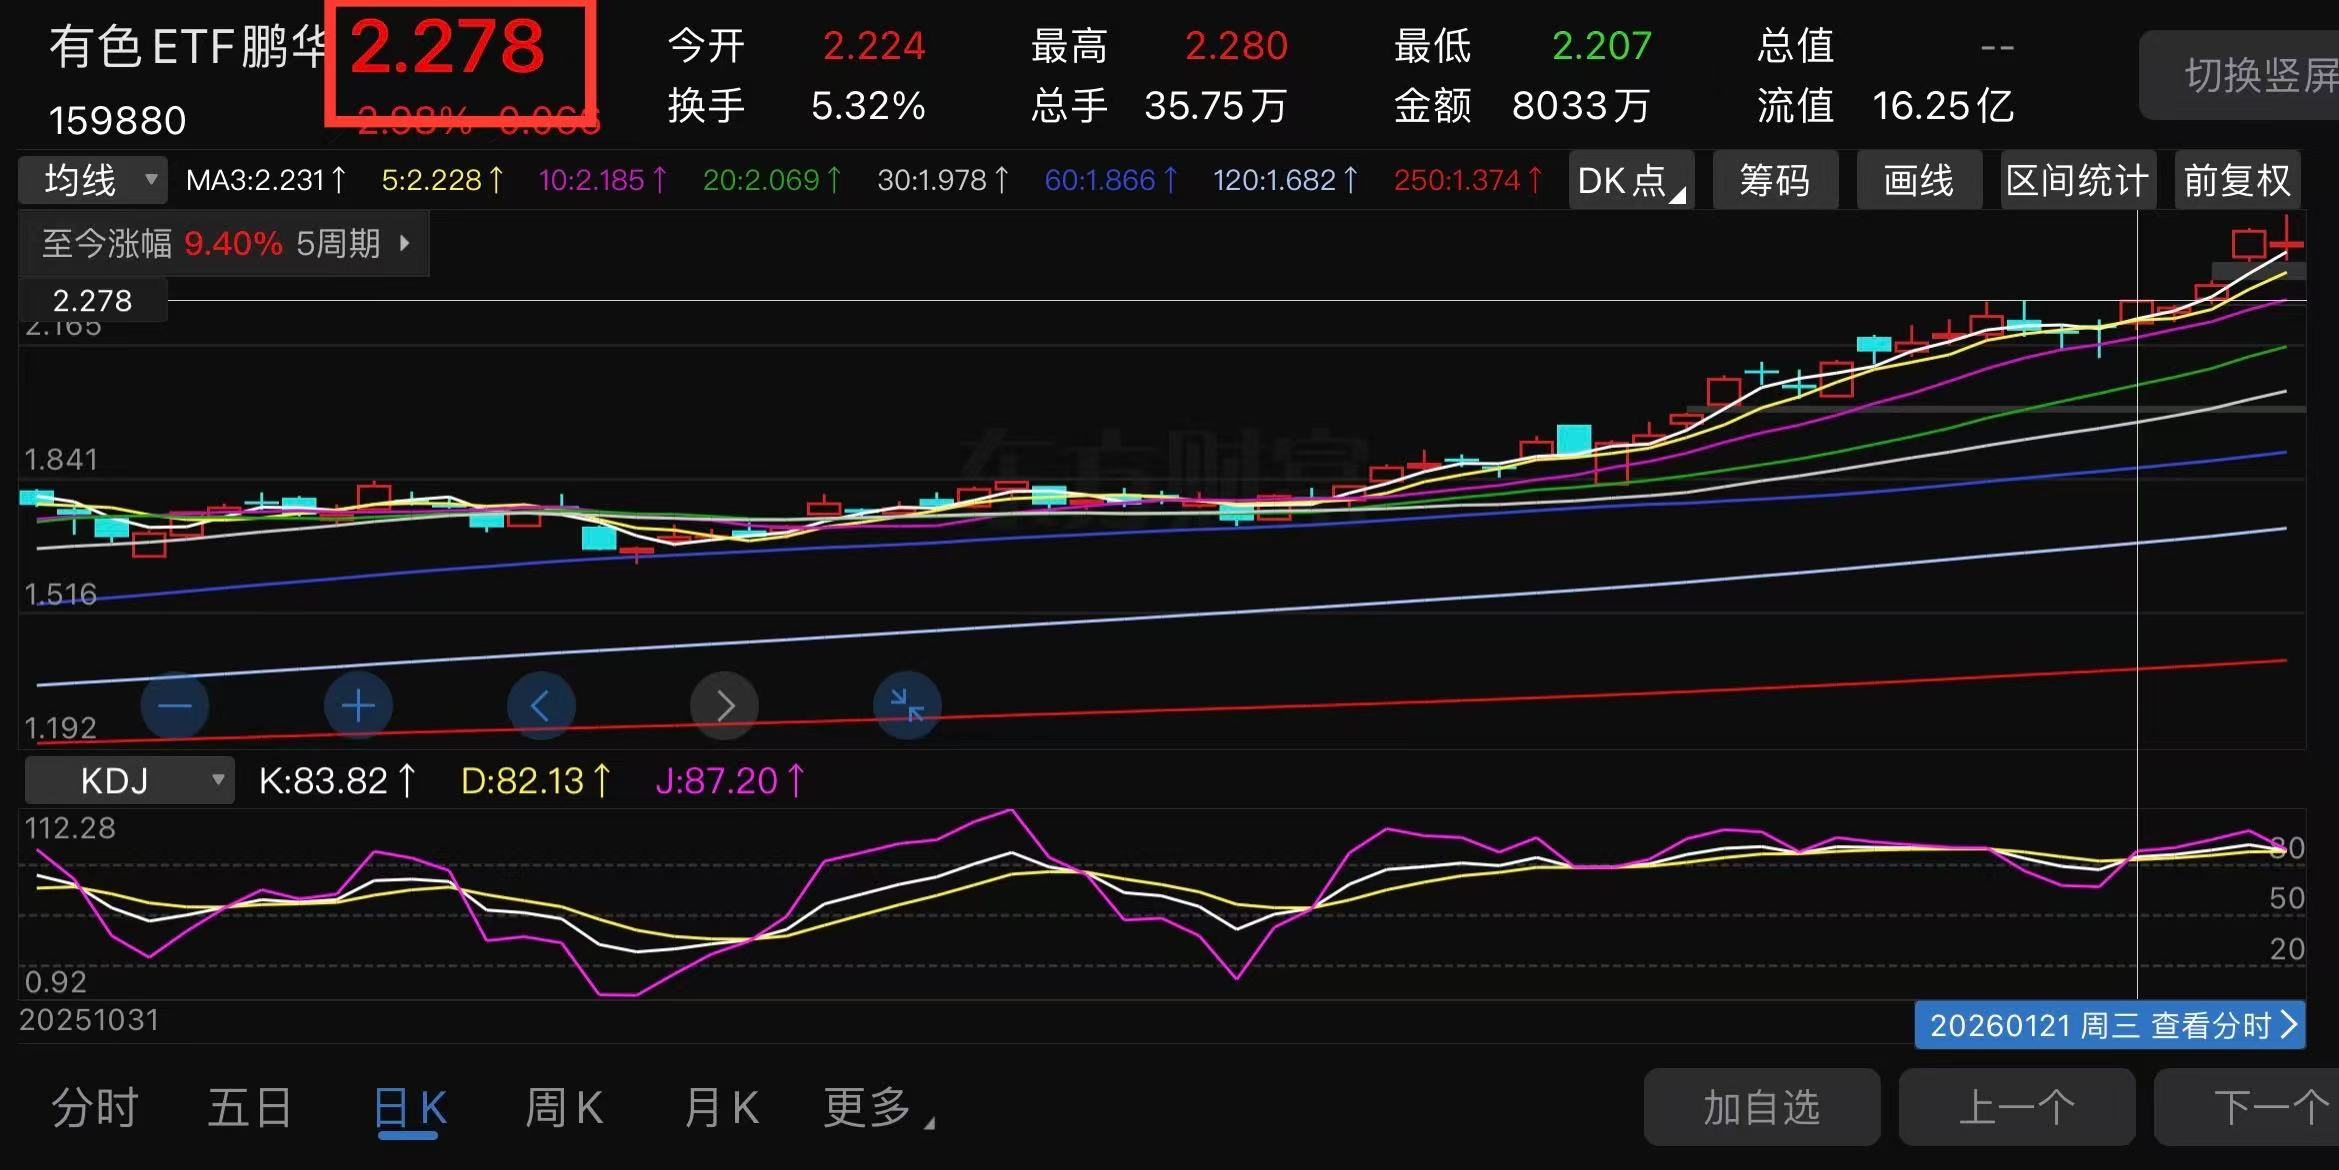2339x1170 pixels.
Task: Click the collapse chart arrows icon
Action: tap(907, 706)
